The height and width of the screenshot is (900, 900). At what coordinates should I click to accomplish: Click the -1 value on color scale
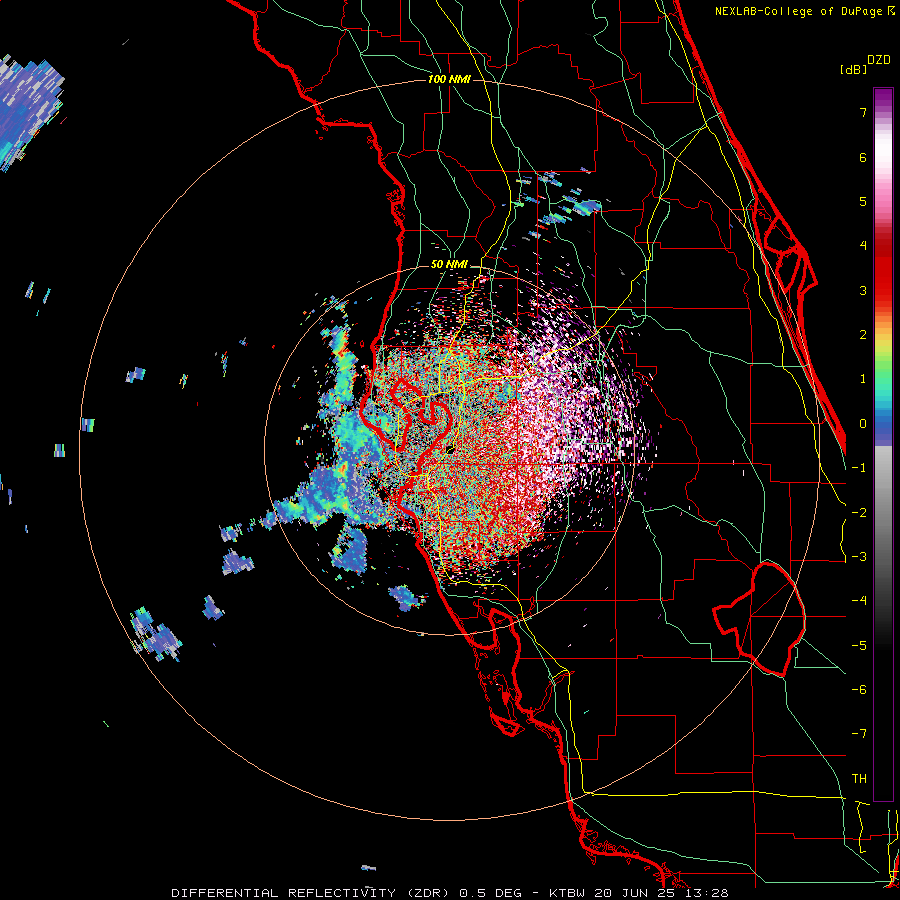pos(859,468)
